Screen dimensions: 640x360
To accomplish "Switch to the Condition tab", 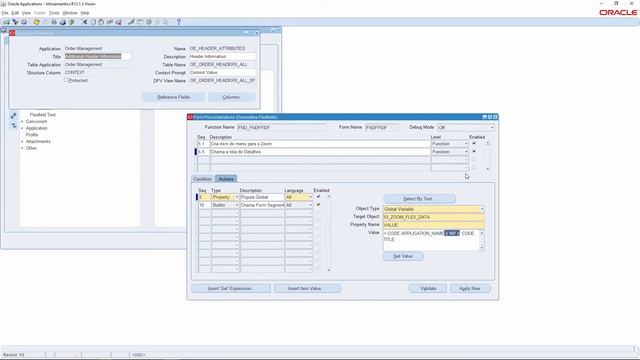I will click(202, 179).
